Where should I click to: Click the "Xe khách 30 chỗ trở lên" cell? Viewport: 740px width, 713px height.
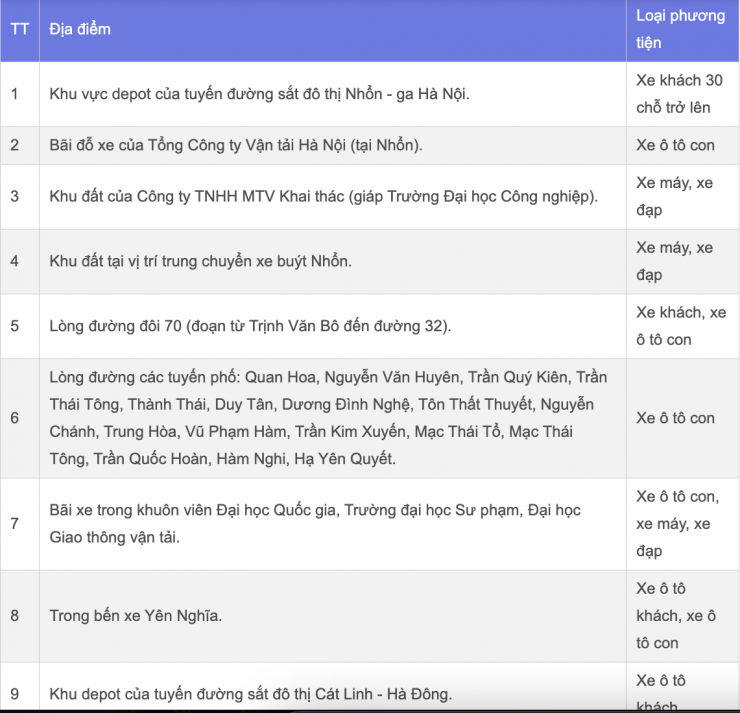pyautogui.click(x=679, y=94)
